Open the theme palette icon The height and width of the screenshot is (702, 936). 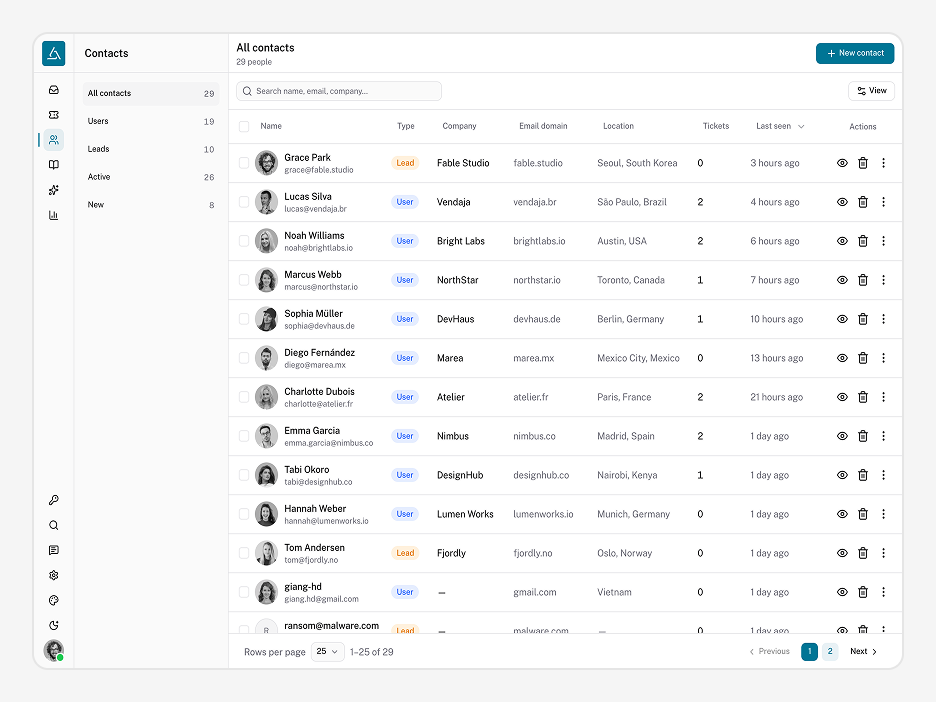click(x=54, y=601)
